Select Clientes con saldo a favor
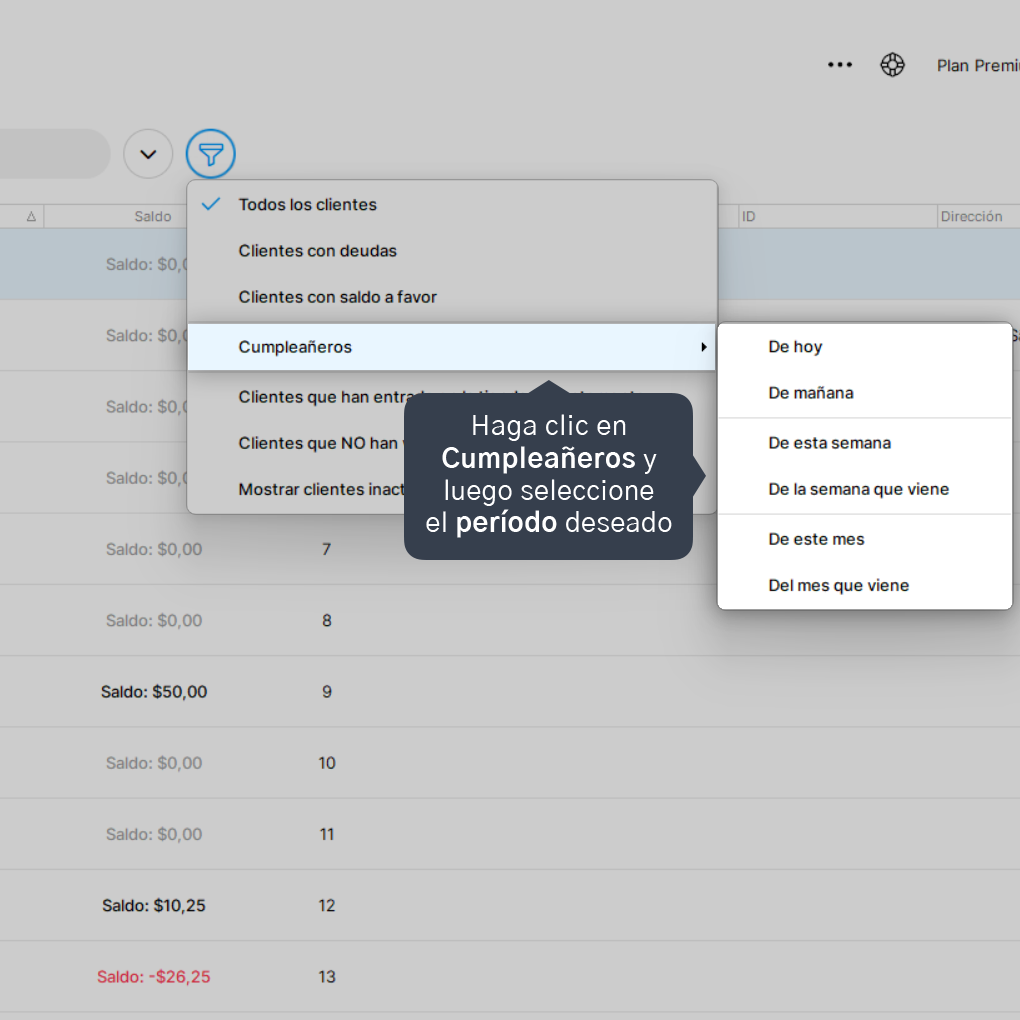Screen dimensions: 1020x1020 [x=452, y=297]
